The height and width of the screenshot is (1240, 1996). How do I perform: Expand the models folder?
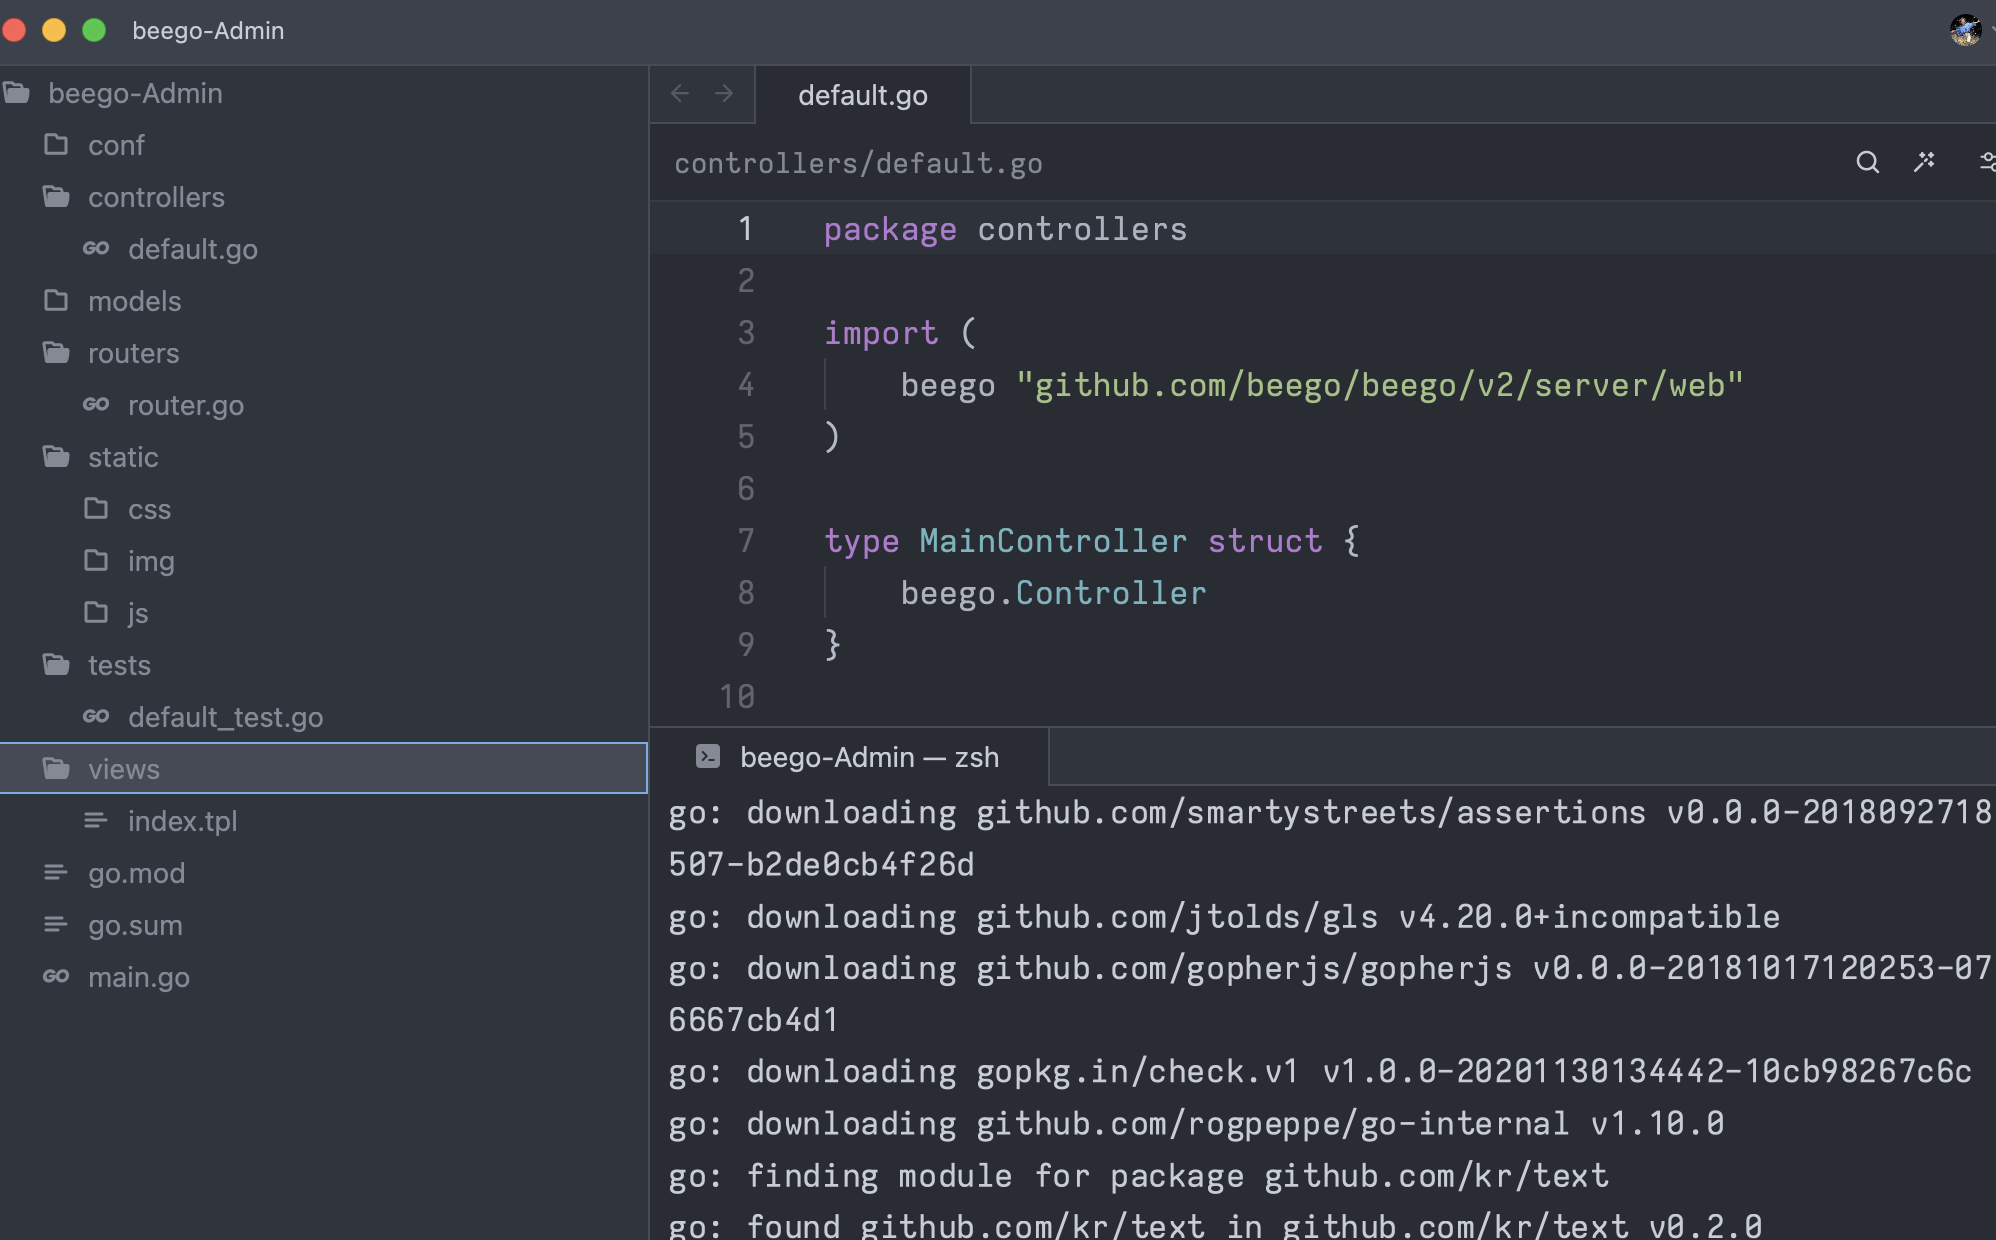134,301
